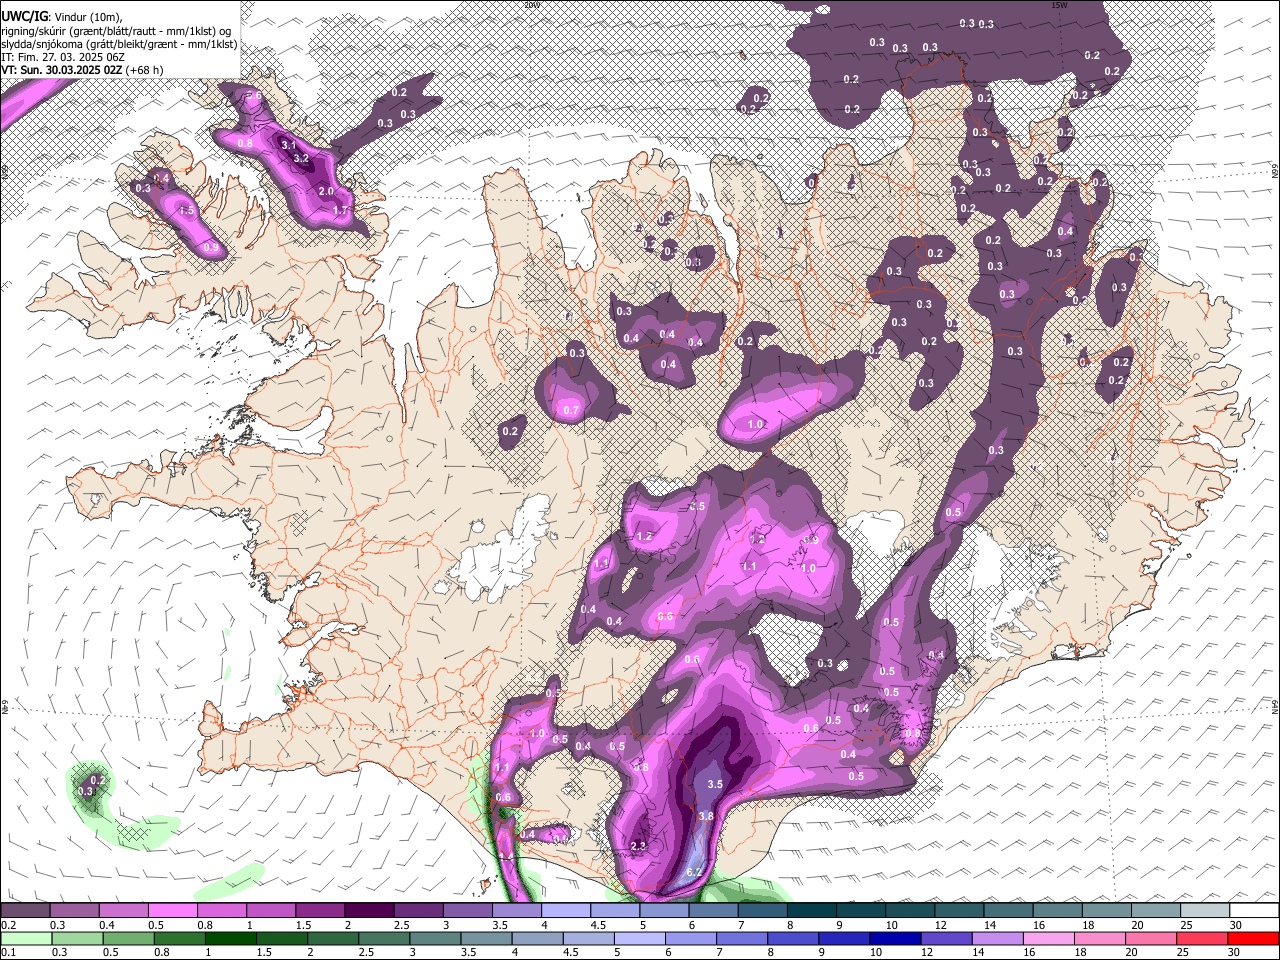Pick the bright red swatch ending the lower scale
Image resolution: width=1280 pixels, height=960 pixels.
pos(1252,939)
